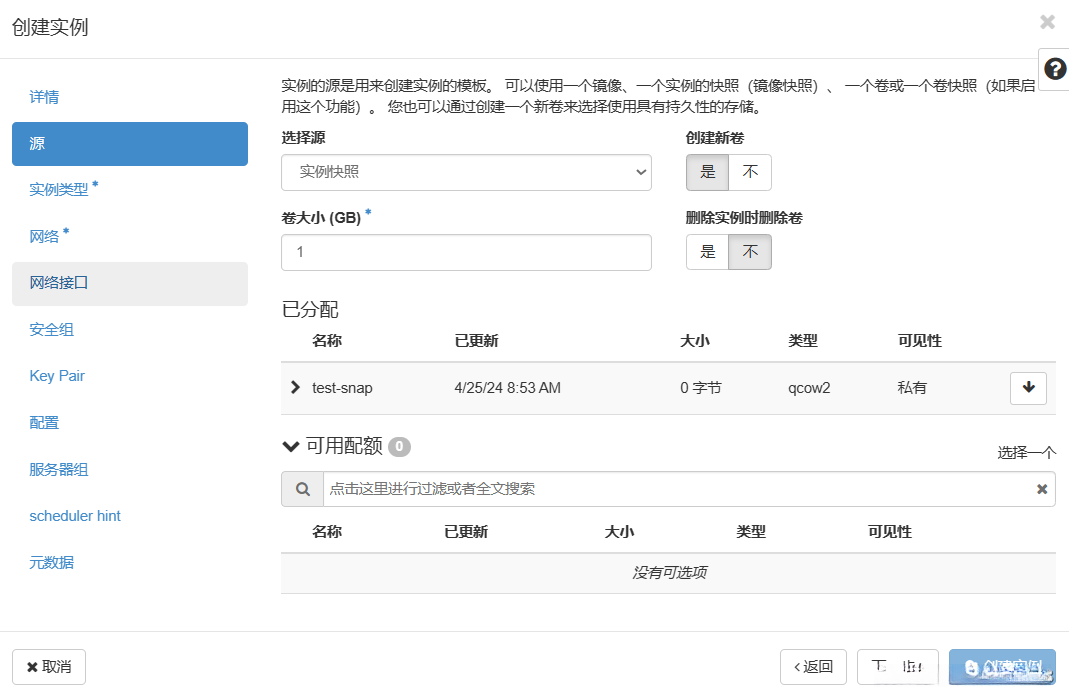Image resolution: width=1069 pixels, height=695 pixels.
Task: Click the 取消 button
Action: pyautogui.click(x=49, y=667)
